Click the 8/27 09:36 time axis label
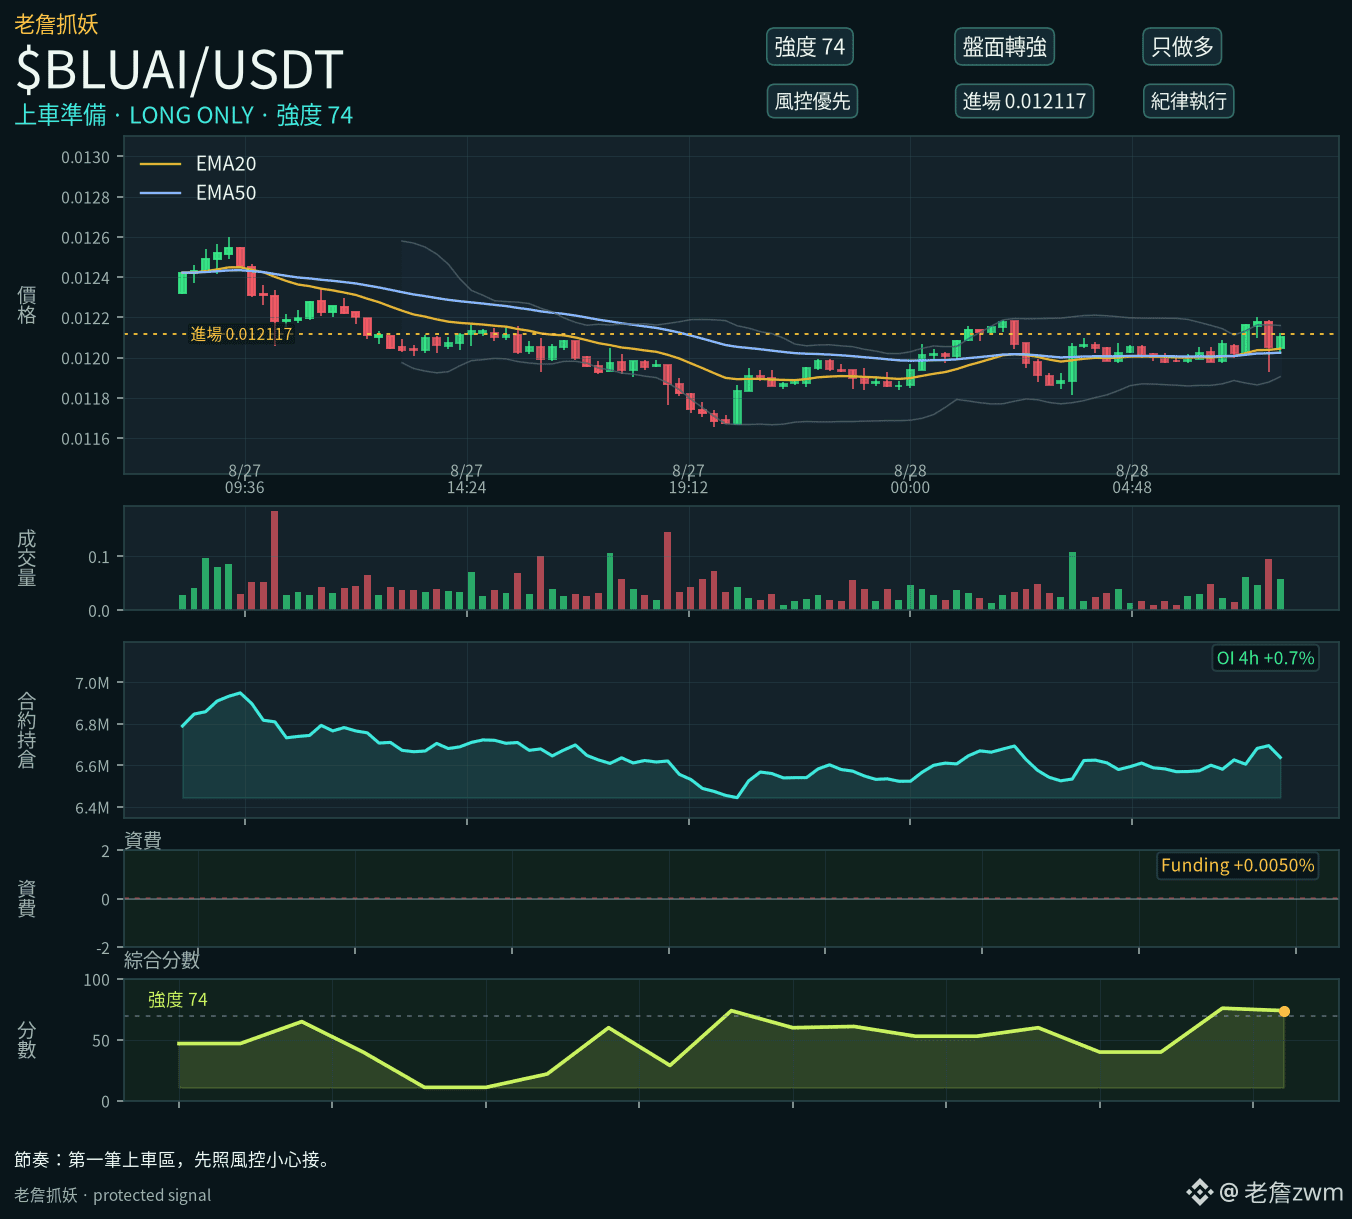The image size is (1352, 1219). tap(245, 479)
